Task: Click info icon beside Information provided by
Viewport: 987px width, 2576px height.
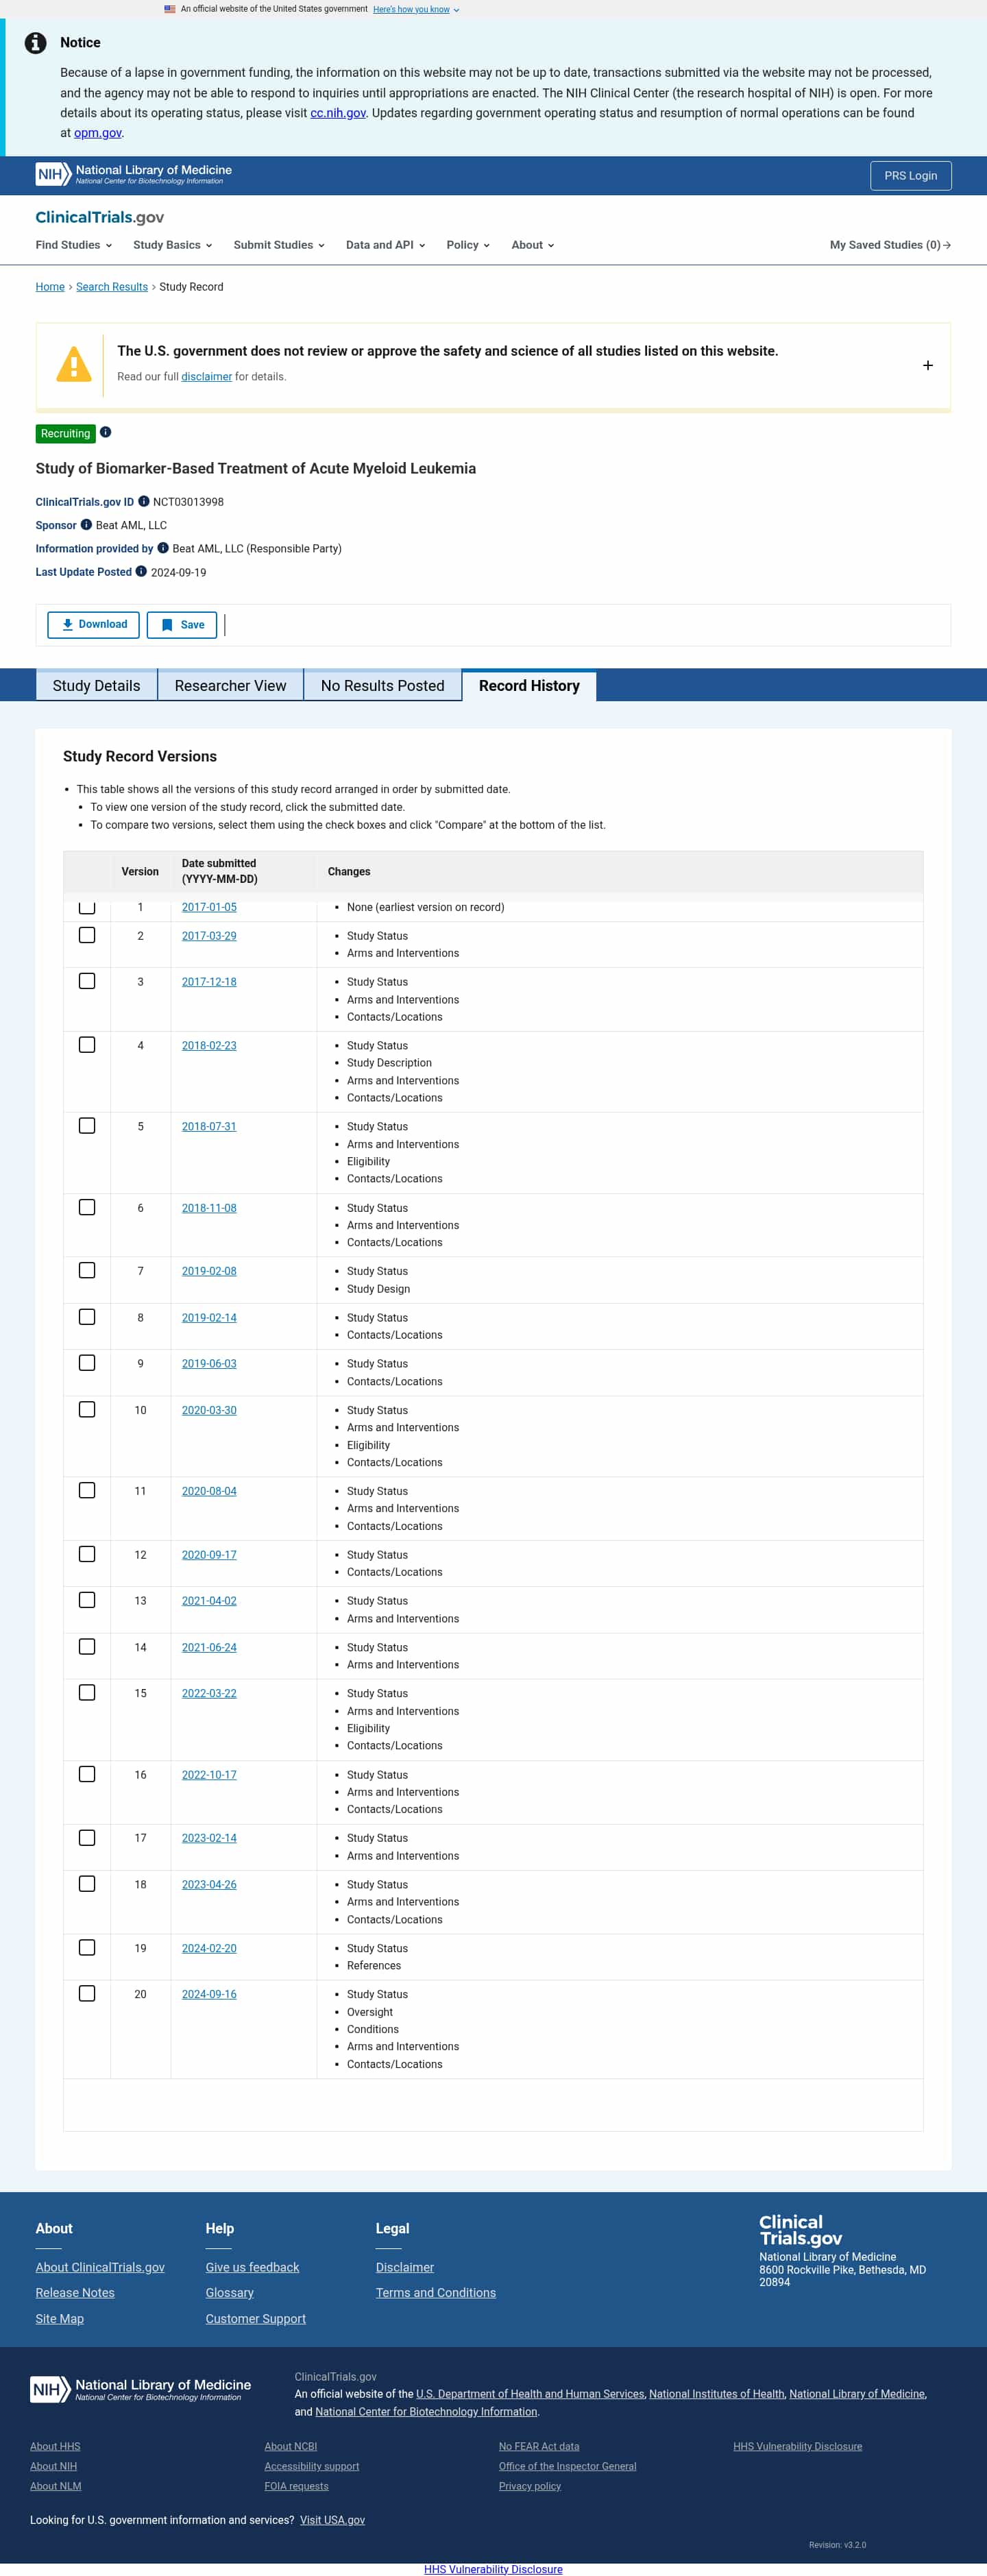Action: (x=163, y=547)
